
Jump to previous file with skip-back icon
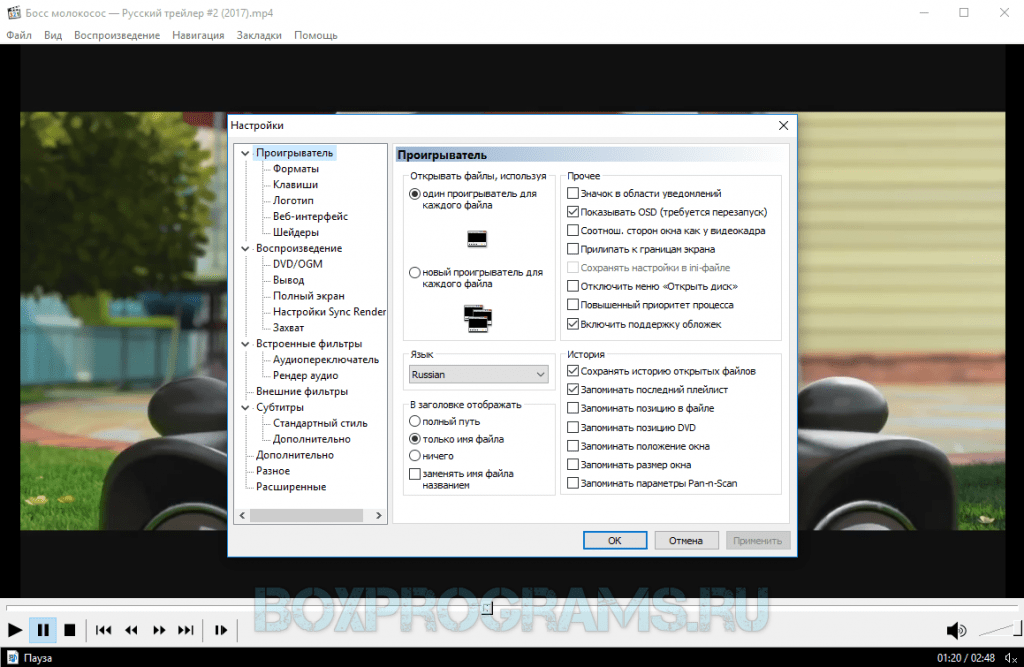[x=103, y=630]
